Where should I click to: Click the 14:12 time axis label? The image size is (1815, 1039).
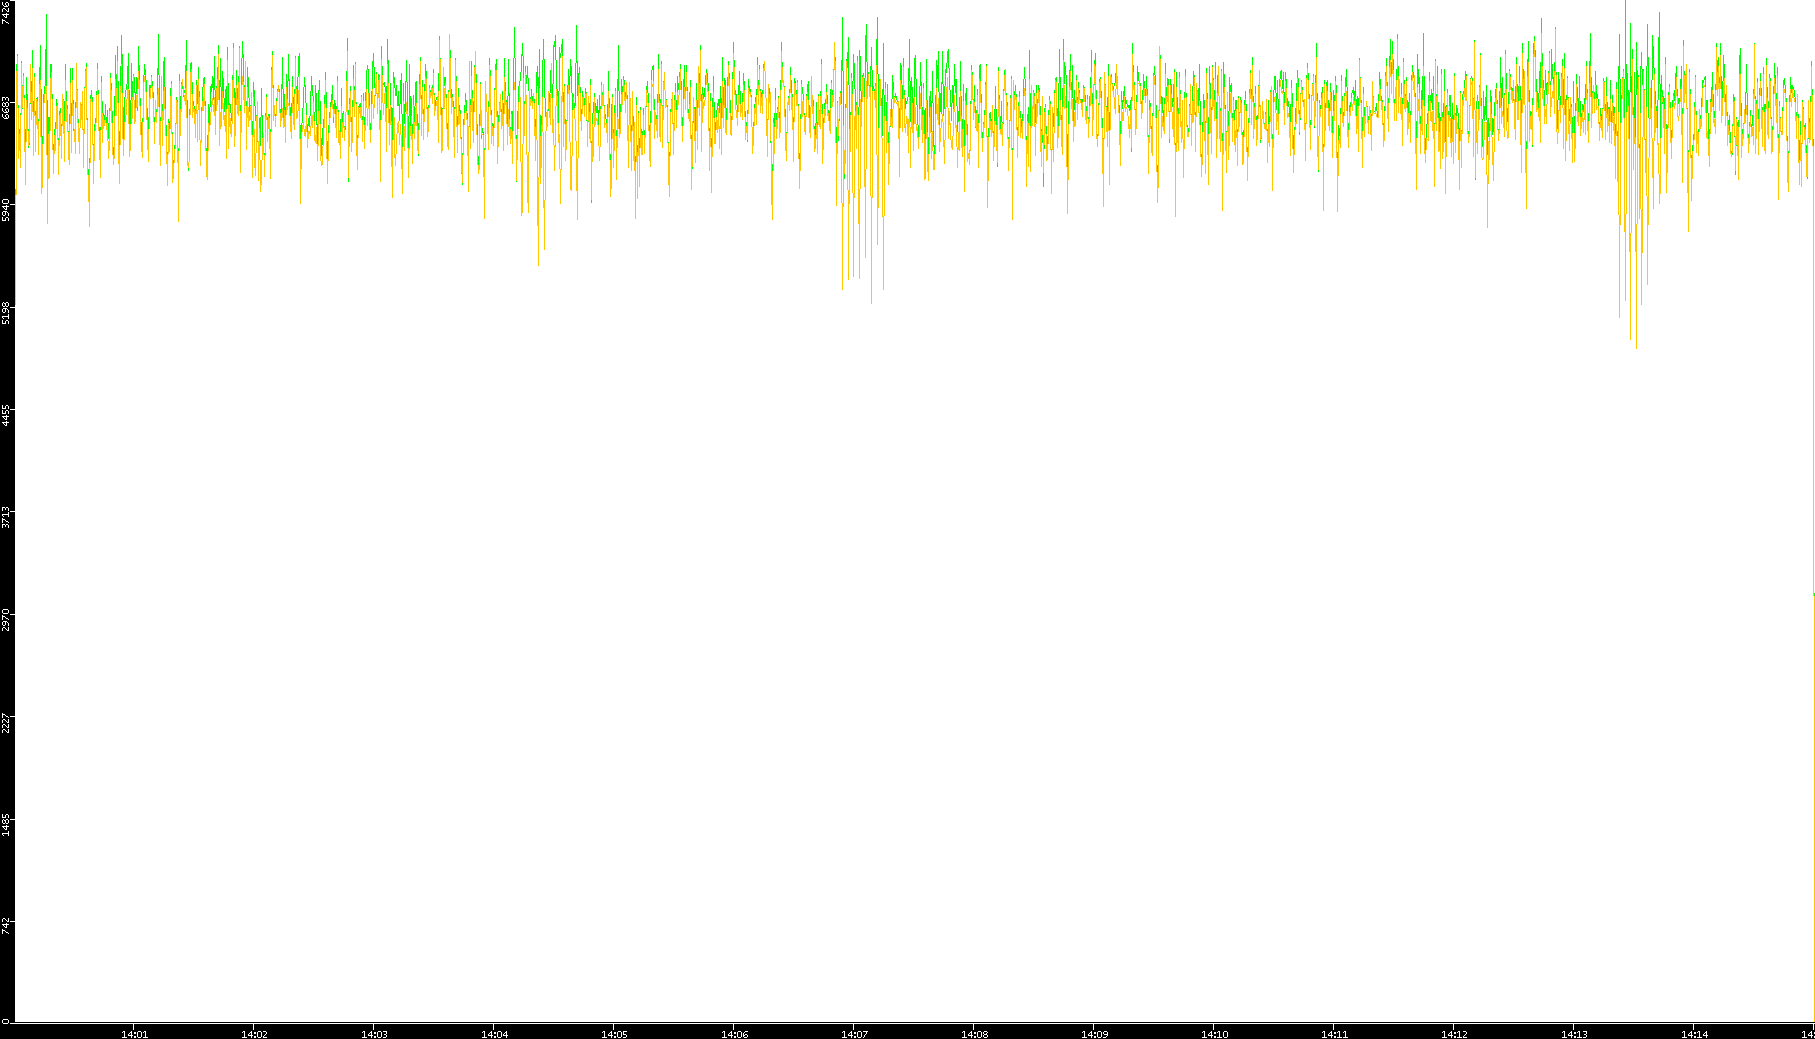click(x=1454, y=1034)
